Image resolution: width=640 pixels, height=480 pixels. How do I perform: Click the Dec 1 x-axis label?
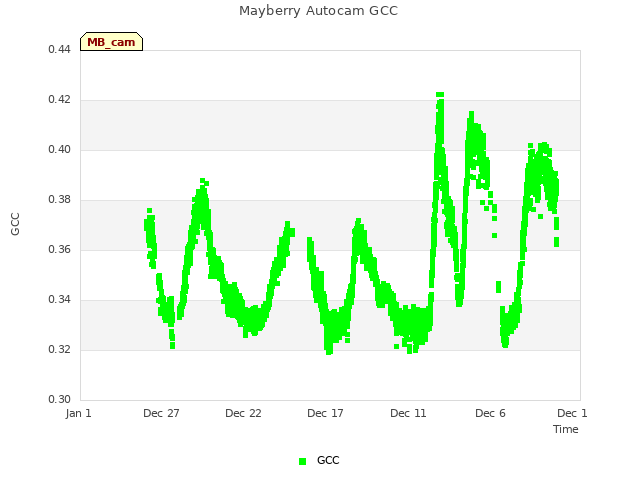[572, 413]
